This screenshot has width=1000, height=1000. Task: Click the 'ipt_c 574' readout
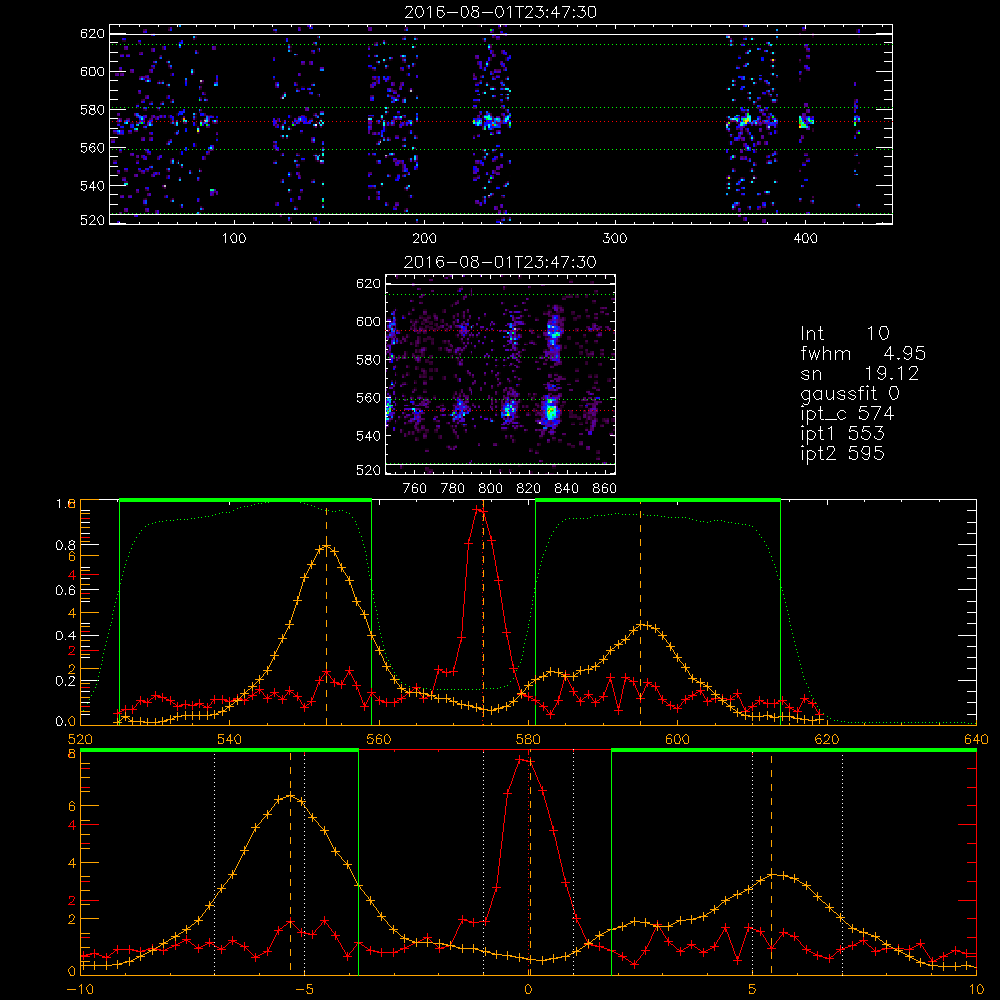point(848,414)
